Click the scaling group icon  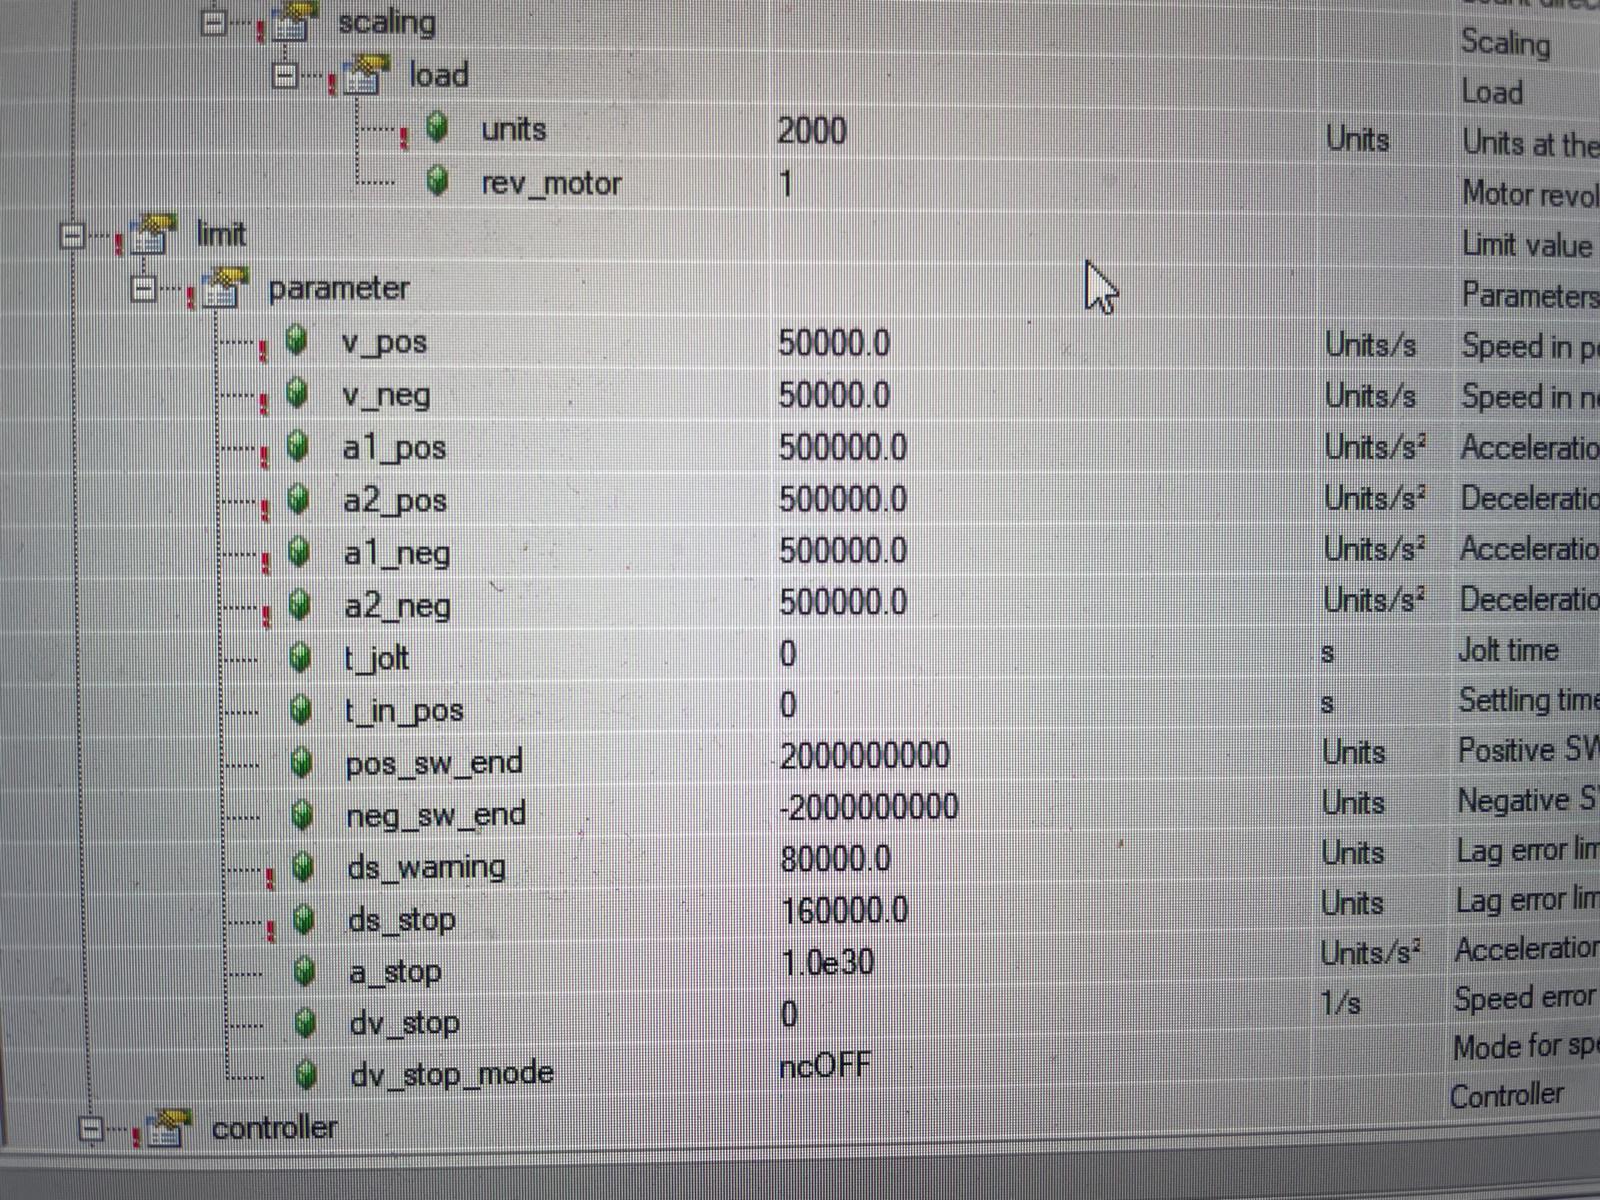(294, 21)
